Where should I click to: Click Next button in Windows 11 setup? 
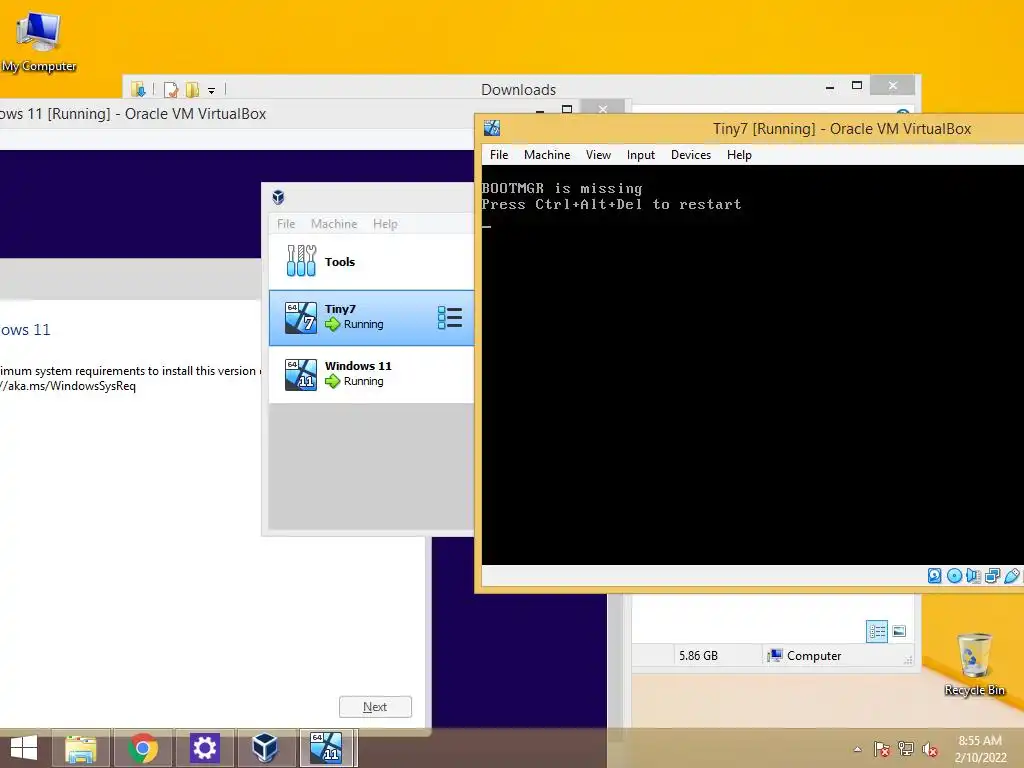(x=376, y=707)
